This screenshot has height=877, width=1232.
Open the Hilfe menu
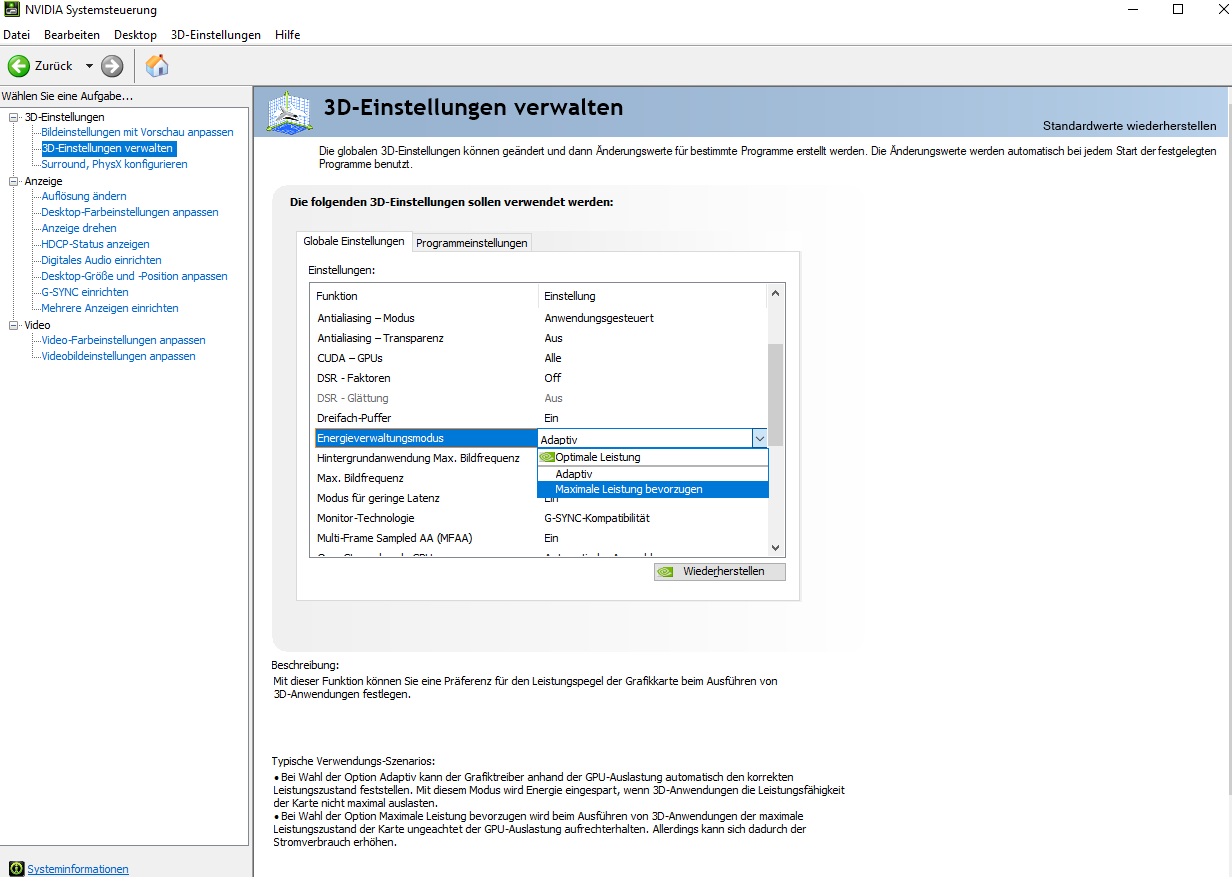tap(287, 35)
